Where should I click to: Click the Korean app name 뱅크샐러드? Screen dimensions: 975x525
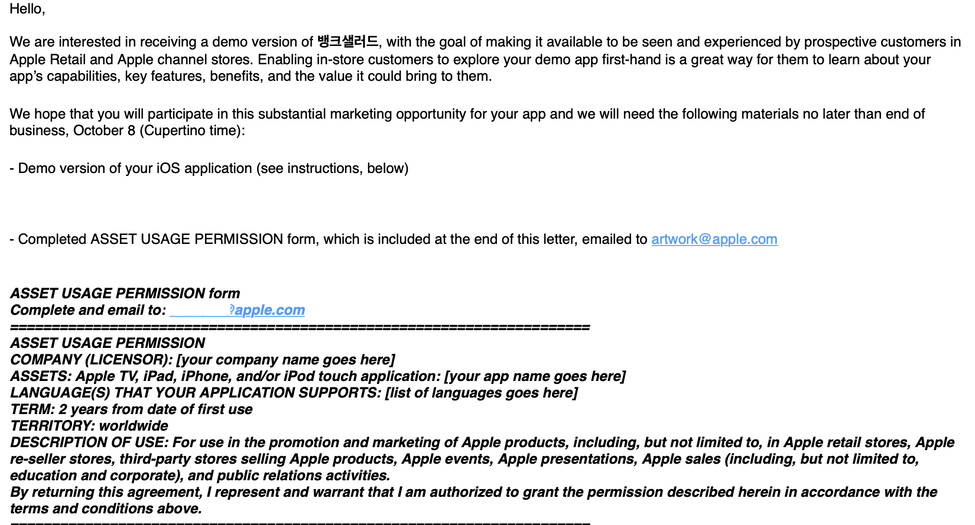tap(348, 42)
